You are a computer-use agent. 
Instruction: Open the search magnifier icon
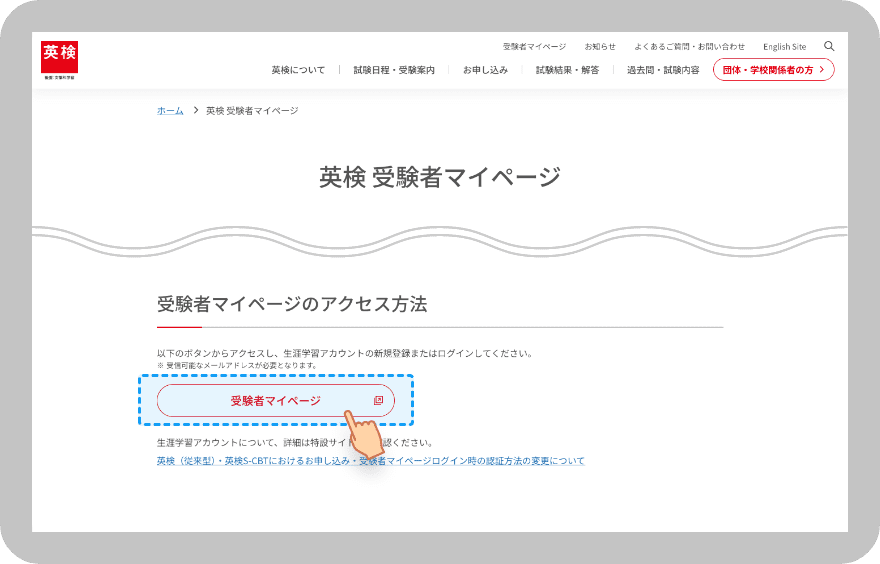pyautogui.click(x=829, y=46)
